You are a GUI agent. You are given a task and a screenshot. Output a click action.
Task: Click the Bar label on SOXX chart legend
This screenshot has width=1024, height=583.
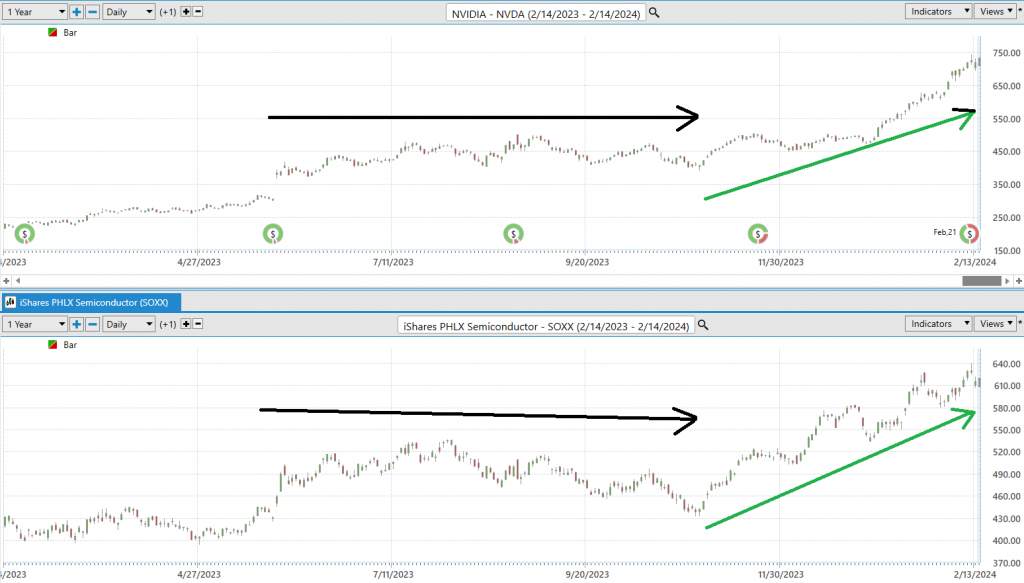(x=70, y=344)
